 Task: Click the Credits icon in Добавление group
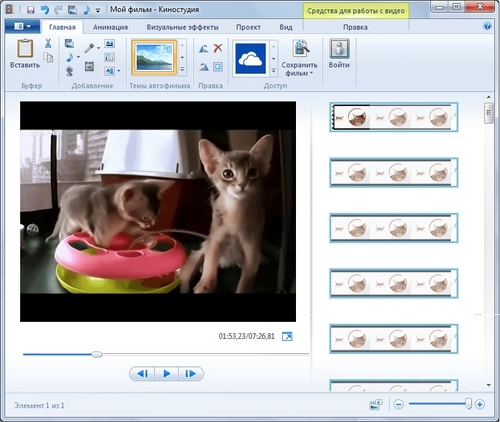(109, 71)
